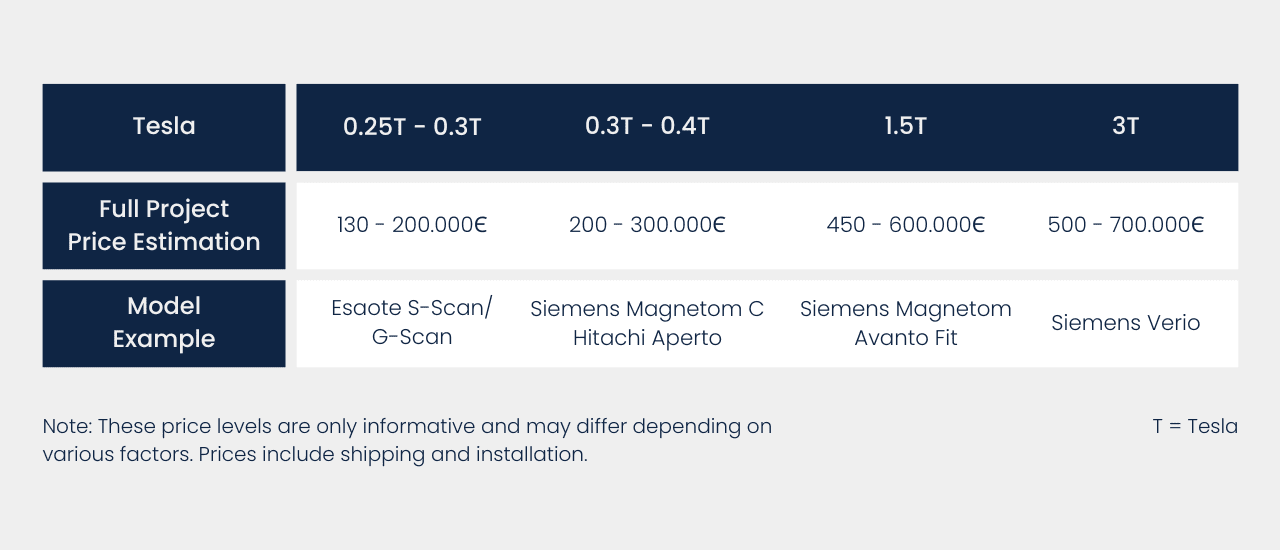The width and height of the screenshot is (1280, 550).
Task: Click the 1.5T column header
Action: point(905,127)
